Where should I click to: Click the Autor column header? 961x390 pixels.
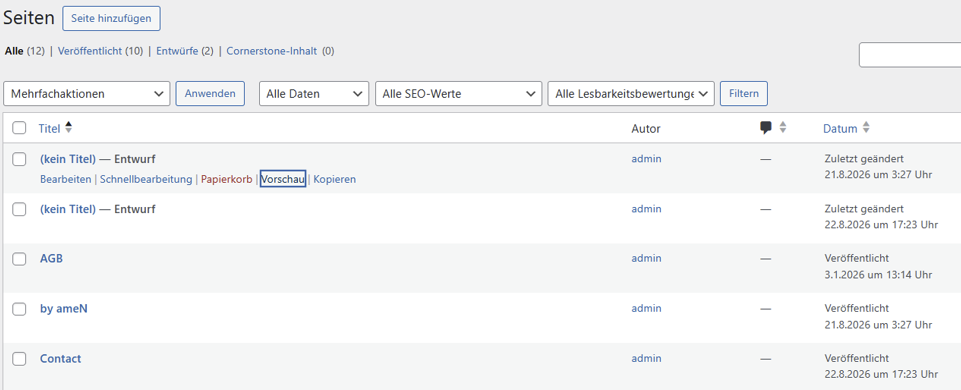tap(646, 129)
